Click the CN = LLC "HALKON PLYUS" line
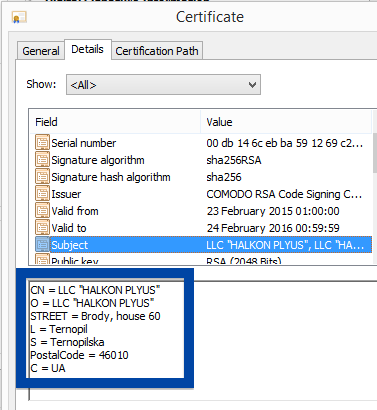The width and height of the screenshot is (377, 410). click(x=95, y=290)
